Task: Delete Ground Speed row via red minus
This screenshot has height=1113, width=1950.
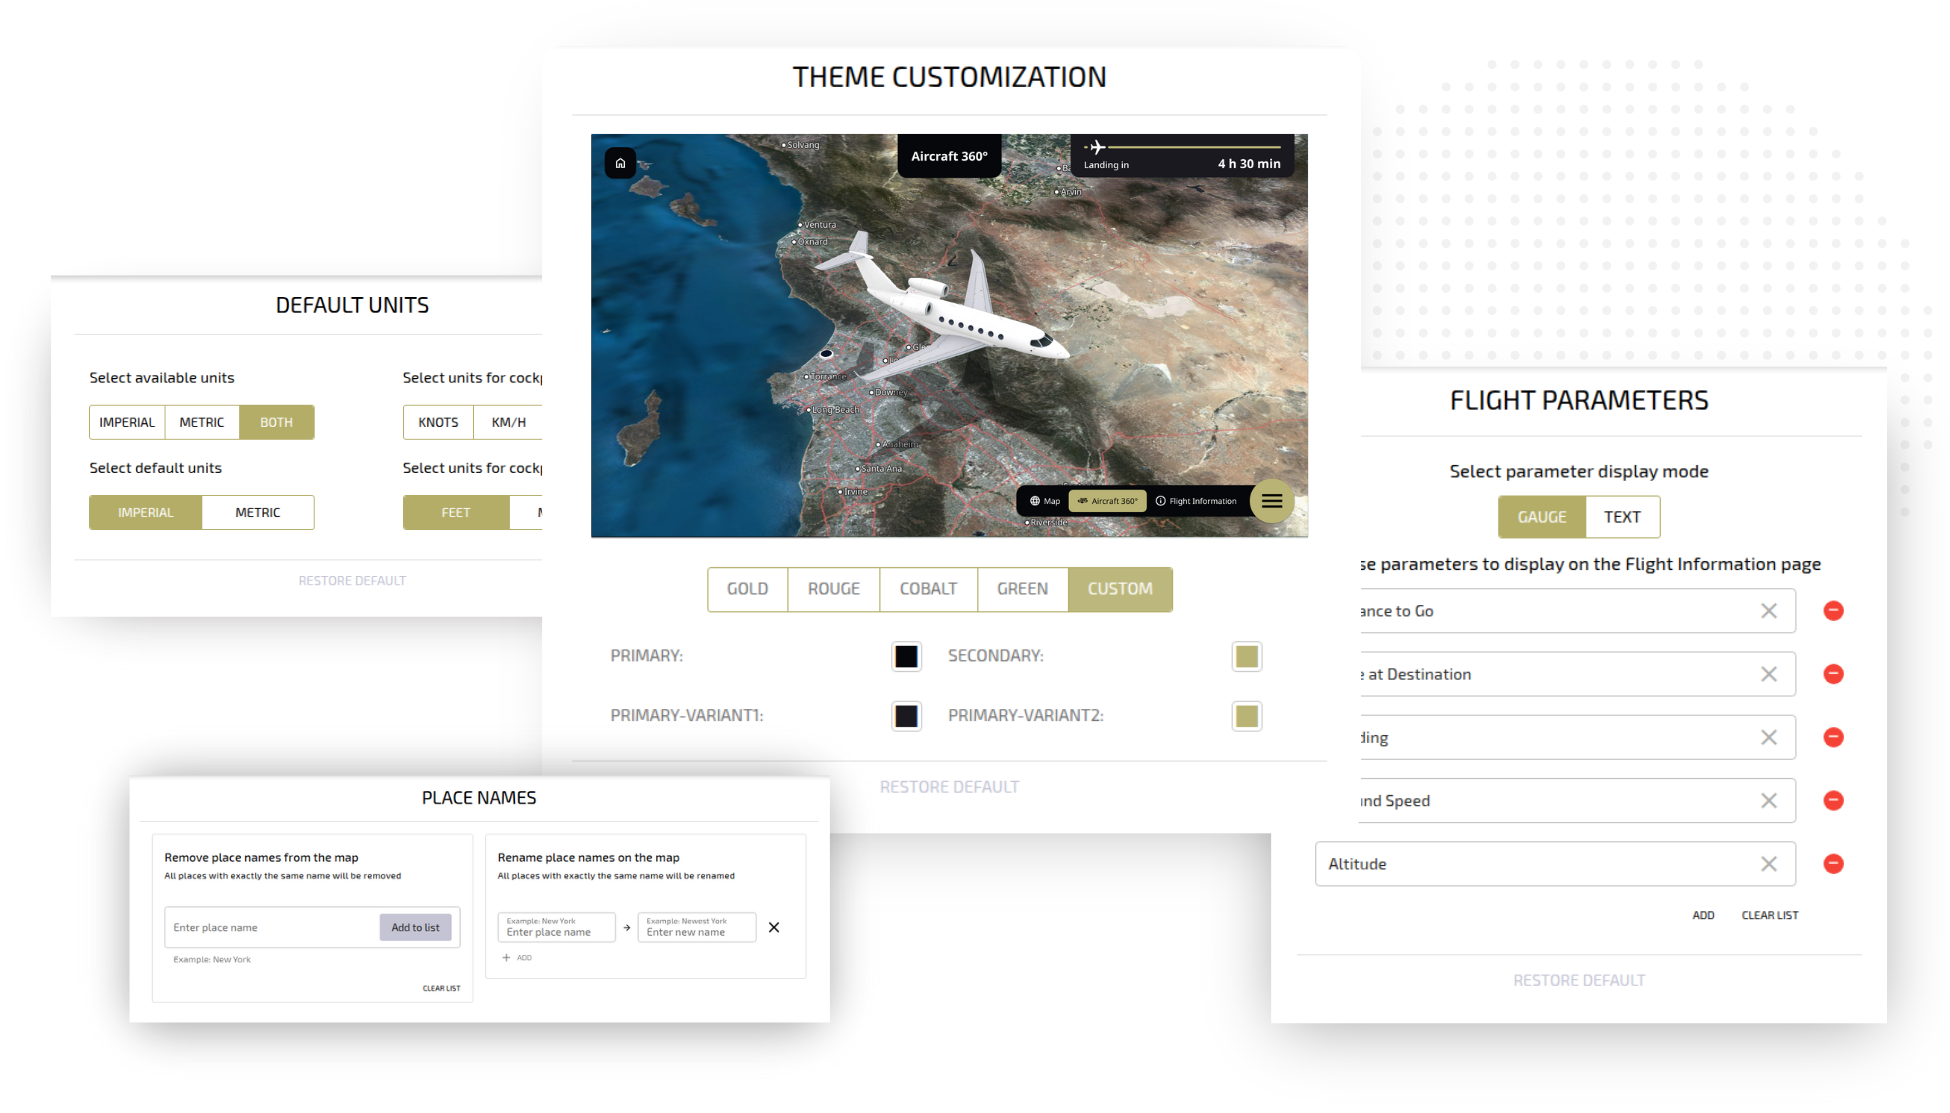Action: click(1833, 801)
